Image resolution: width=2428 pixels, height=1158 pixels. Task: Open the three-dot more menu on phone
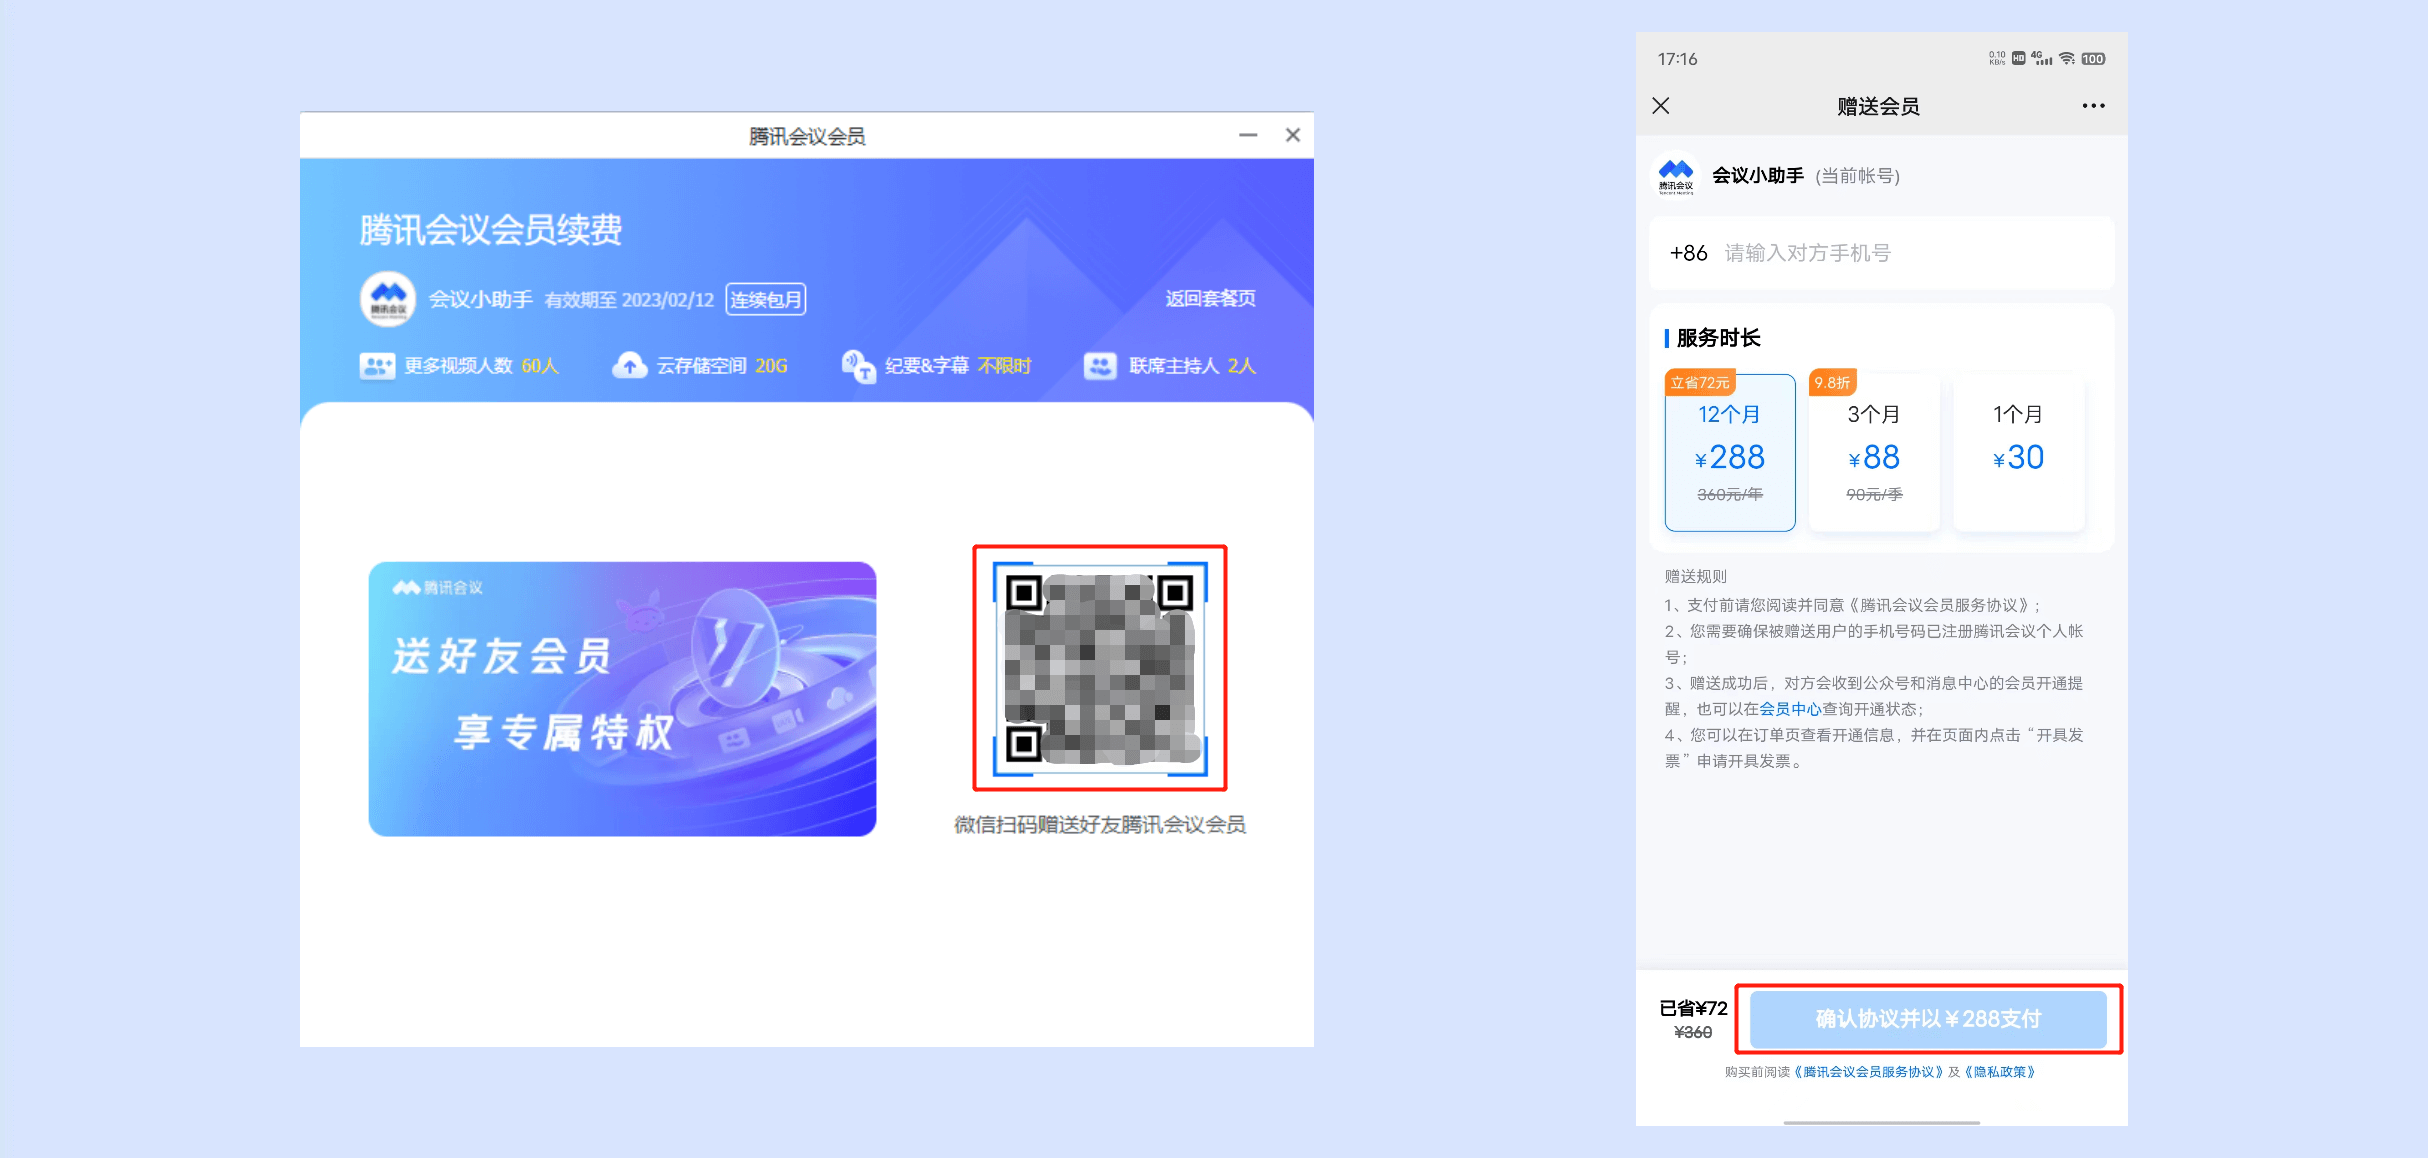[x=2093, y=106]
